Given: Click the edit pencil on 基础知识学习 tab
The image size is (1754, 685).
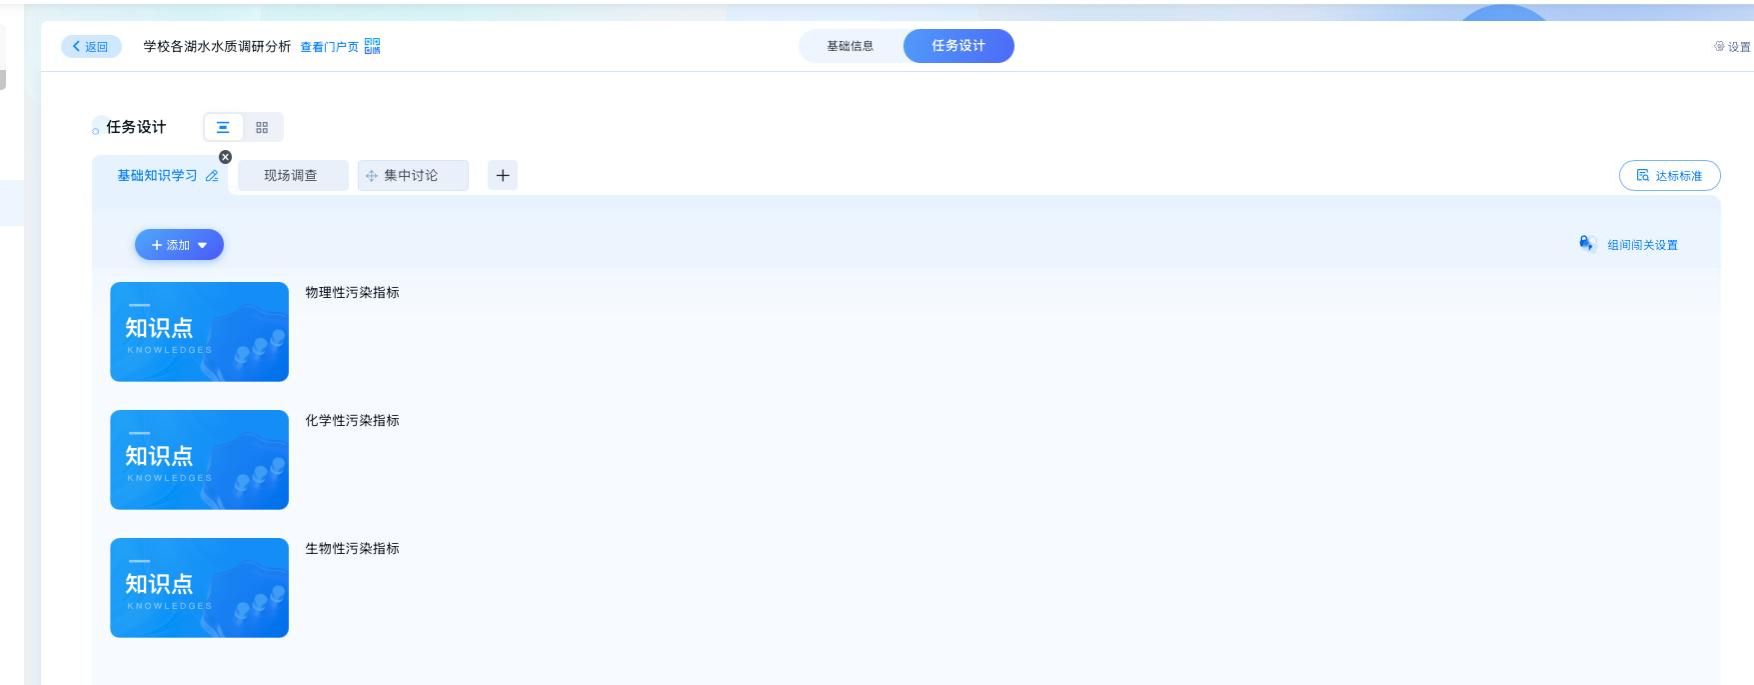Looking at the screenshot, I should (x=212, y=176).
